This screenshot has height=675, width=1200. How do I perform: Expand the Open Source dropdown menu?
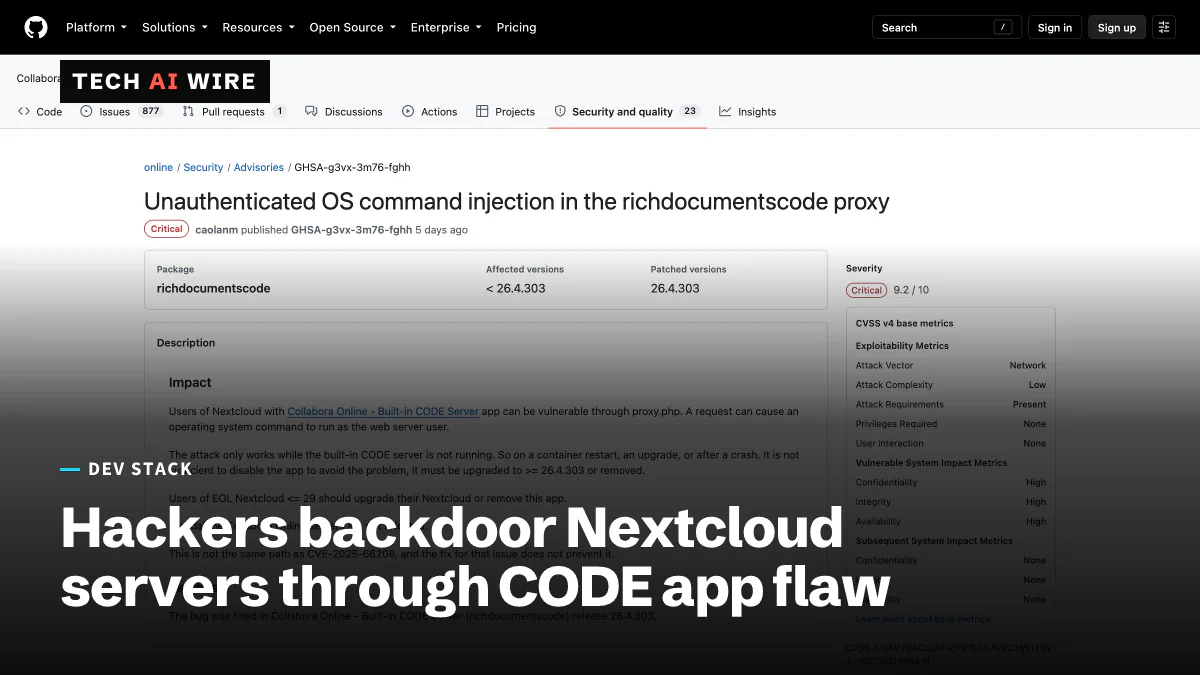(353, 27)
